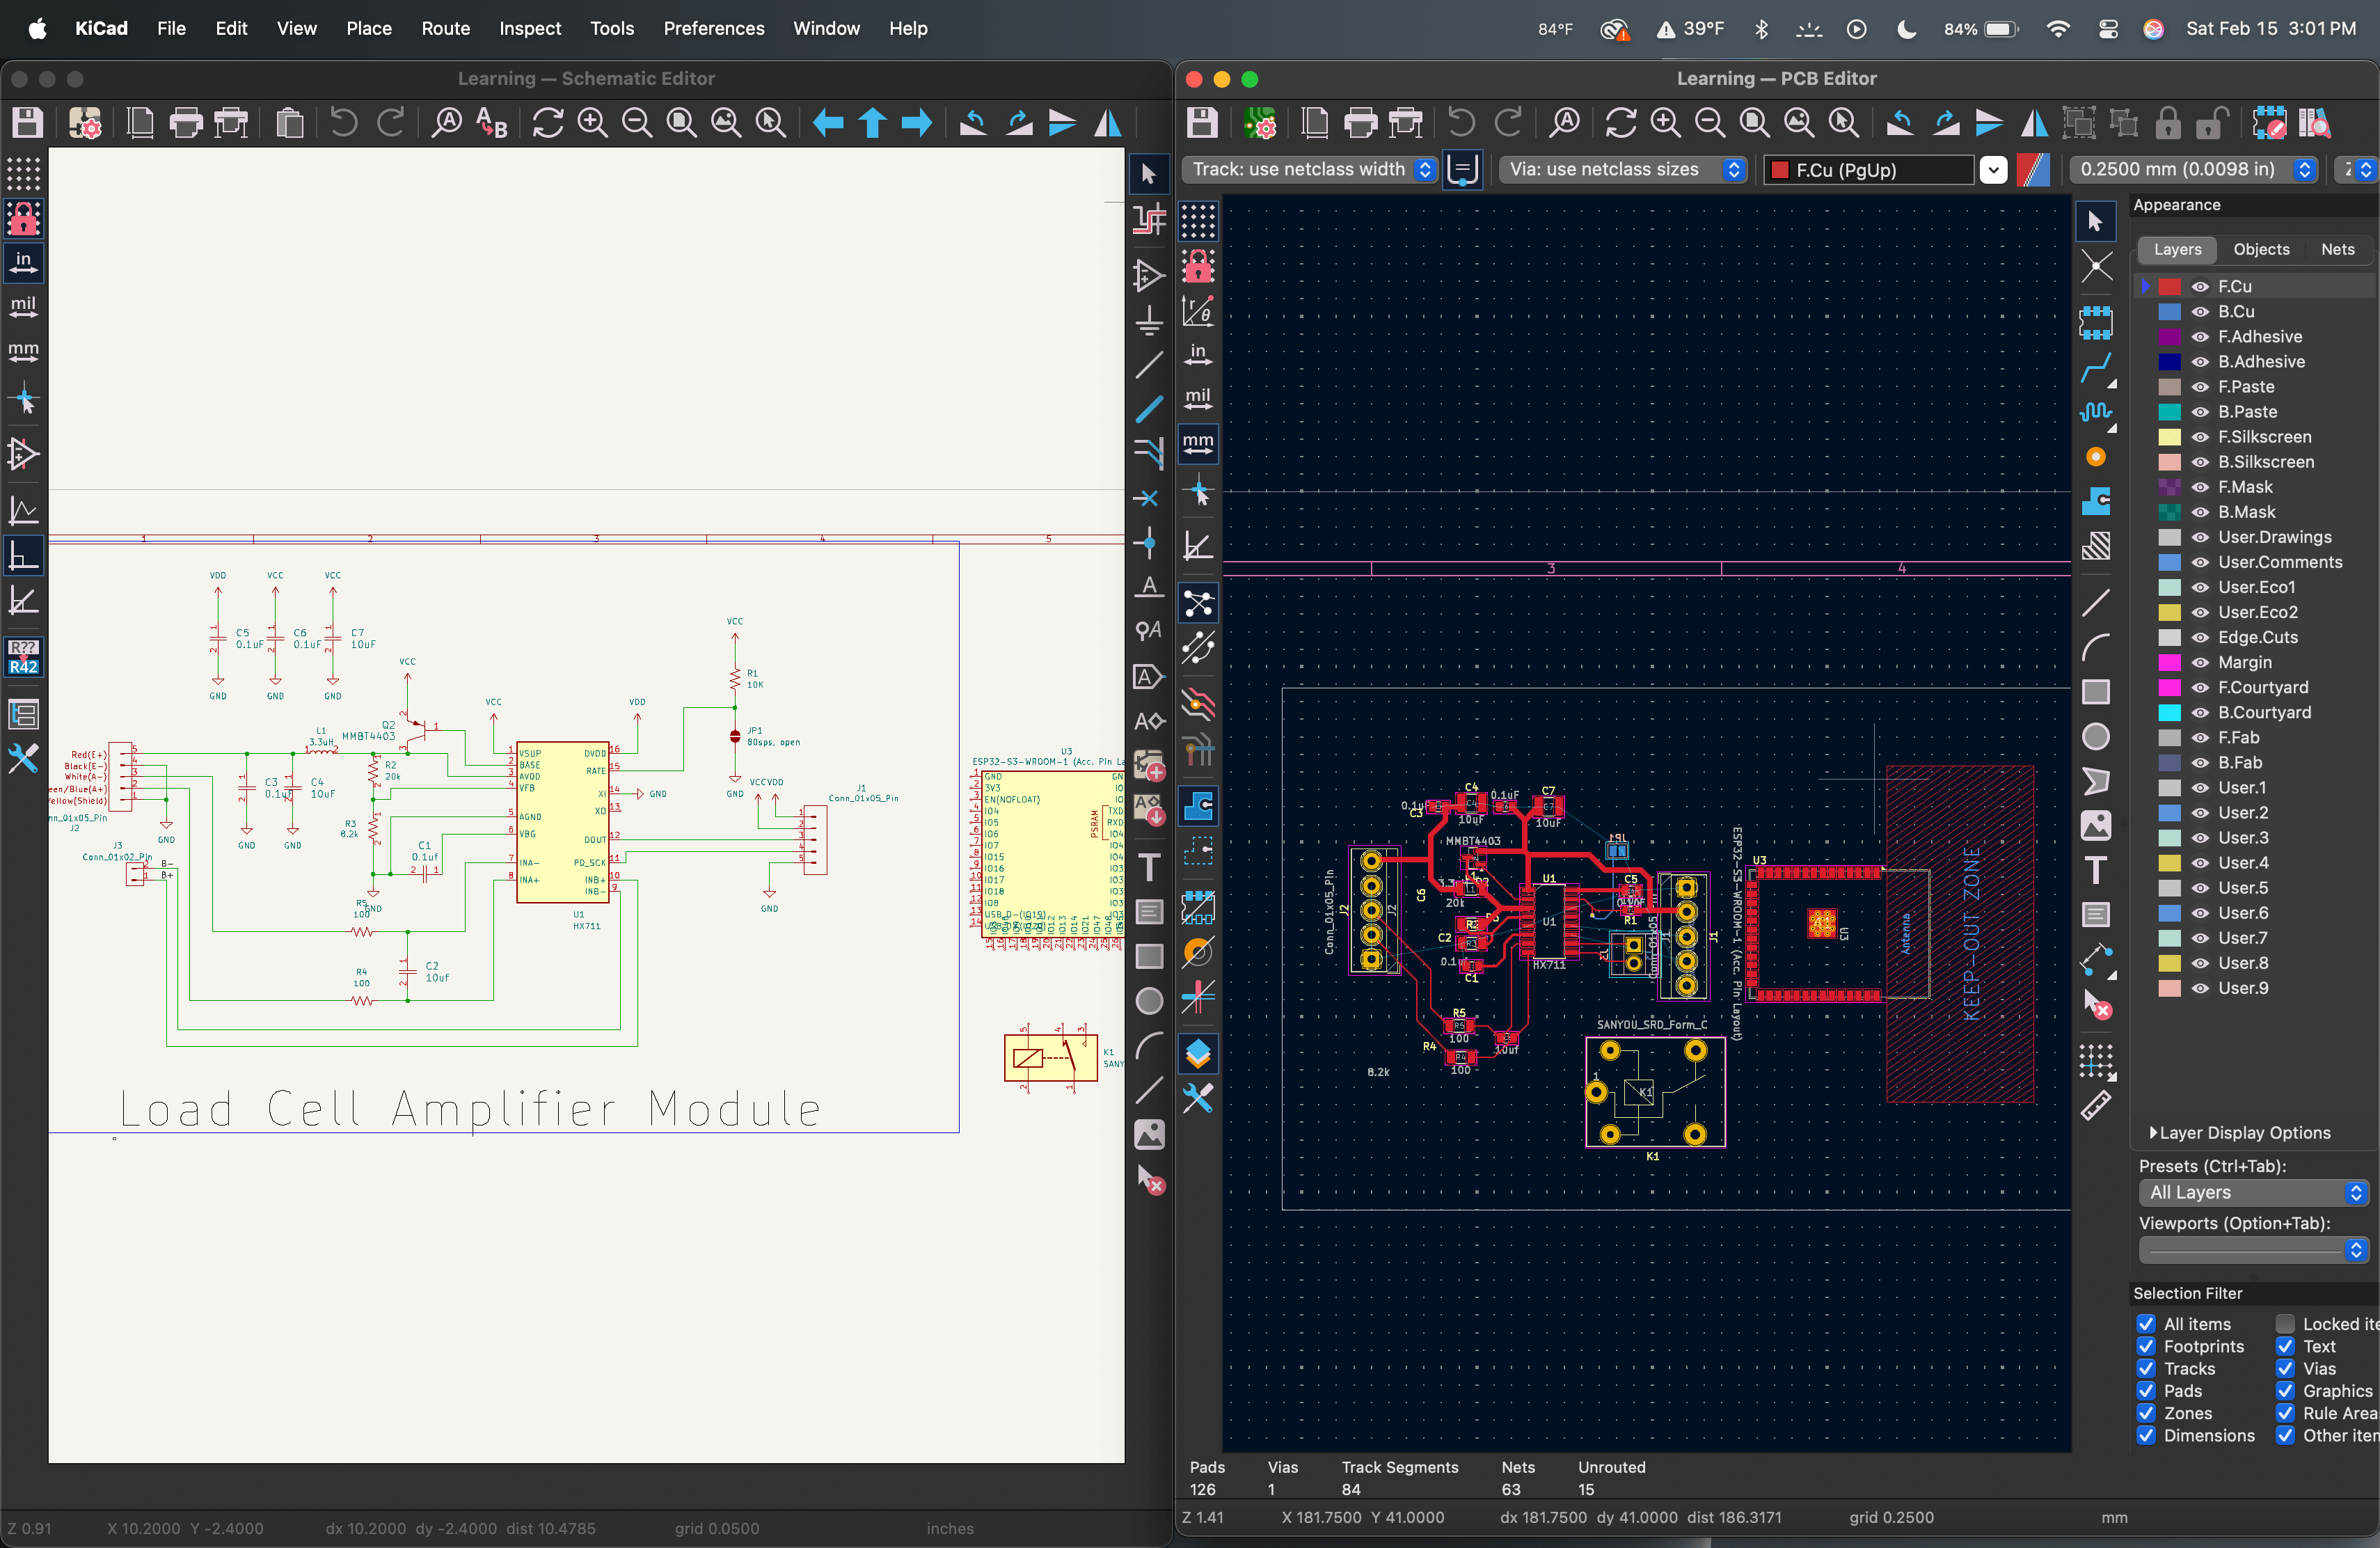Viewport: 2380px width, 1548px height.
Task: Click Zoom to Fit in PCB toolbar
Action: [1754, 122]
